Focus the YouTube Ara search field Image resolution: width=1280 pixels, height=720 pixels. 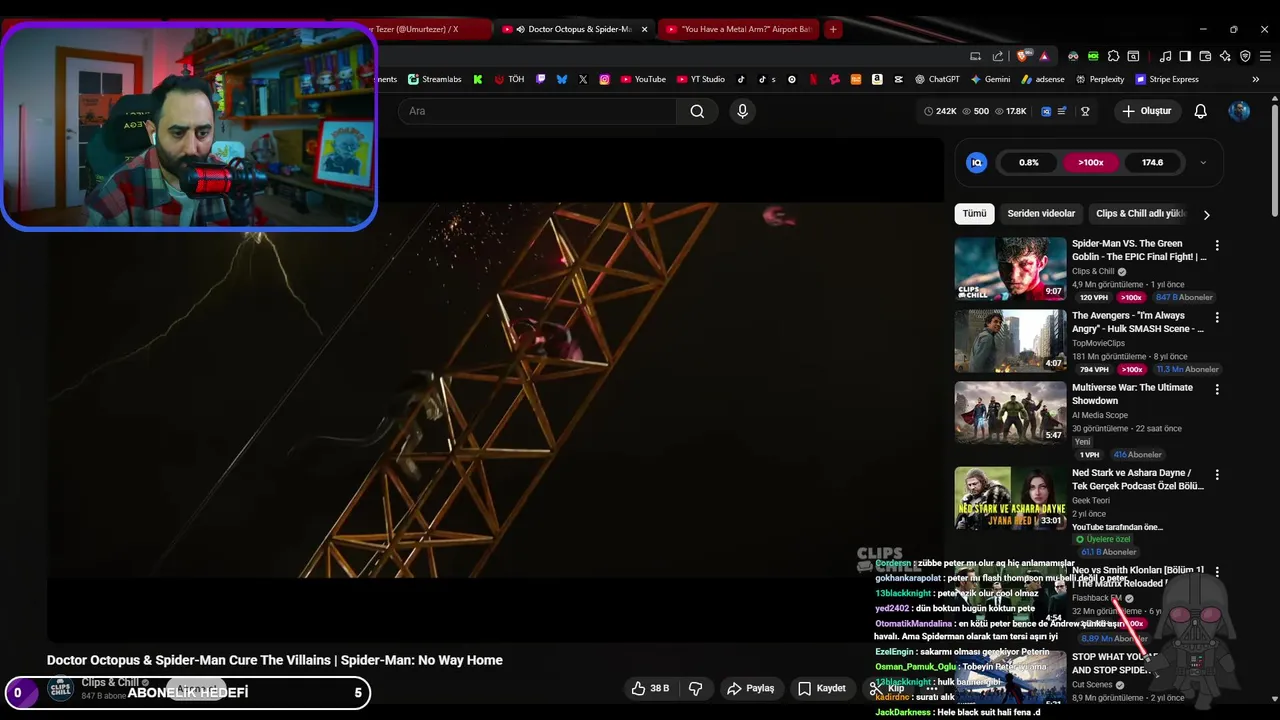[538, 111]
